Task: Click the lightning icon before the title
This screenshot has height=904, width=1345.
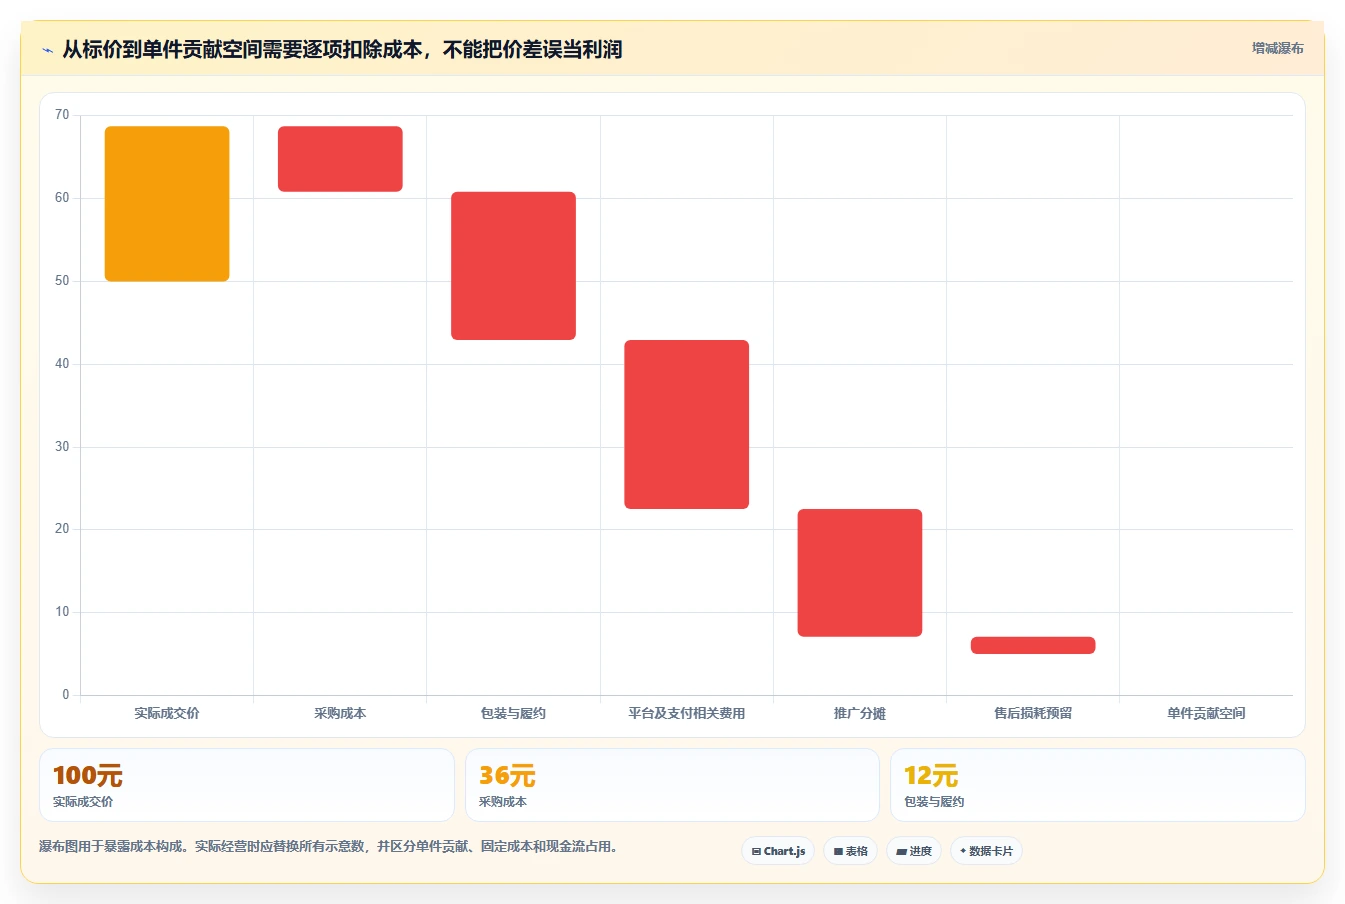Action: 47,50
